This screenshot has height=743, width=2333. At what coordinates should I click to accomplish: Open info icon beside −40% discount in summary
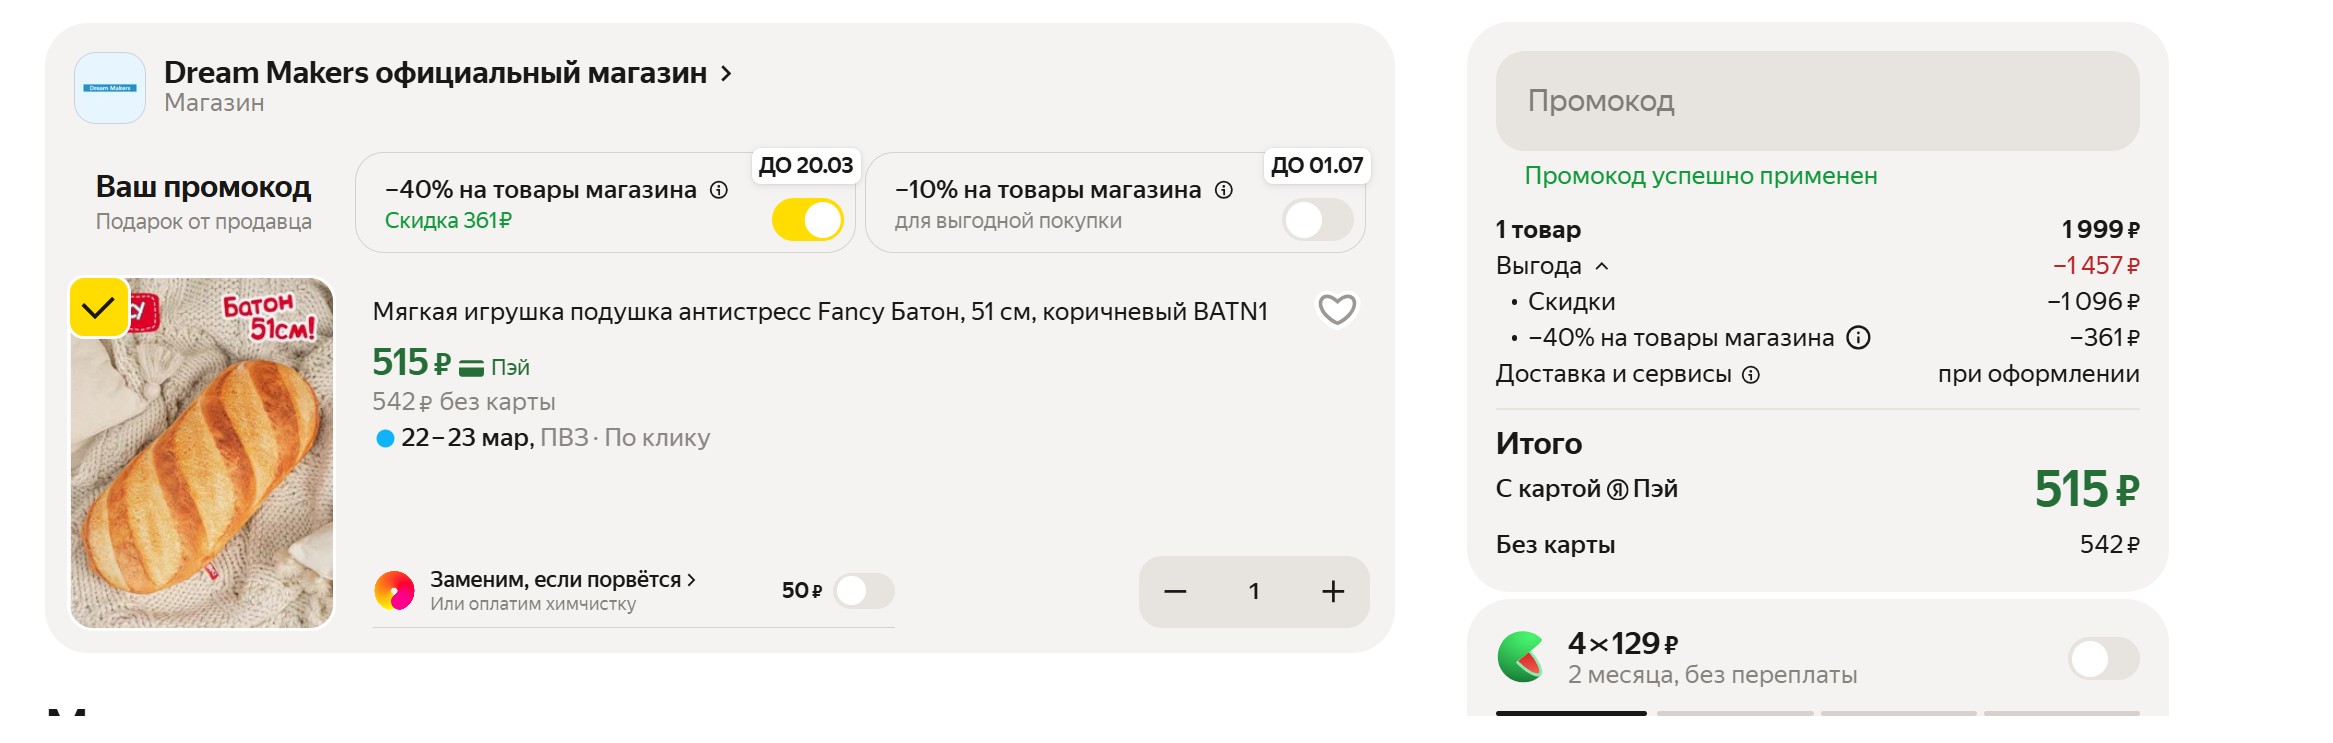point(1857,338)
